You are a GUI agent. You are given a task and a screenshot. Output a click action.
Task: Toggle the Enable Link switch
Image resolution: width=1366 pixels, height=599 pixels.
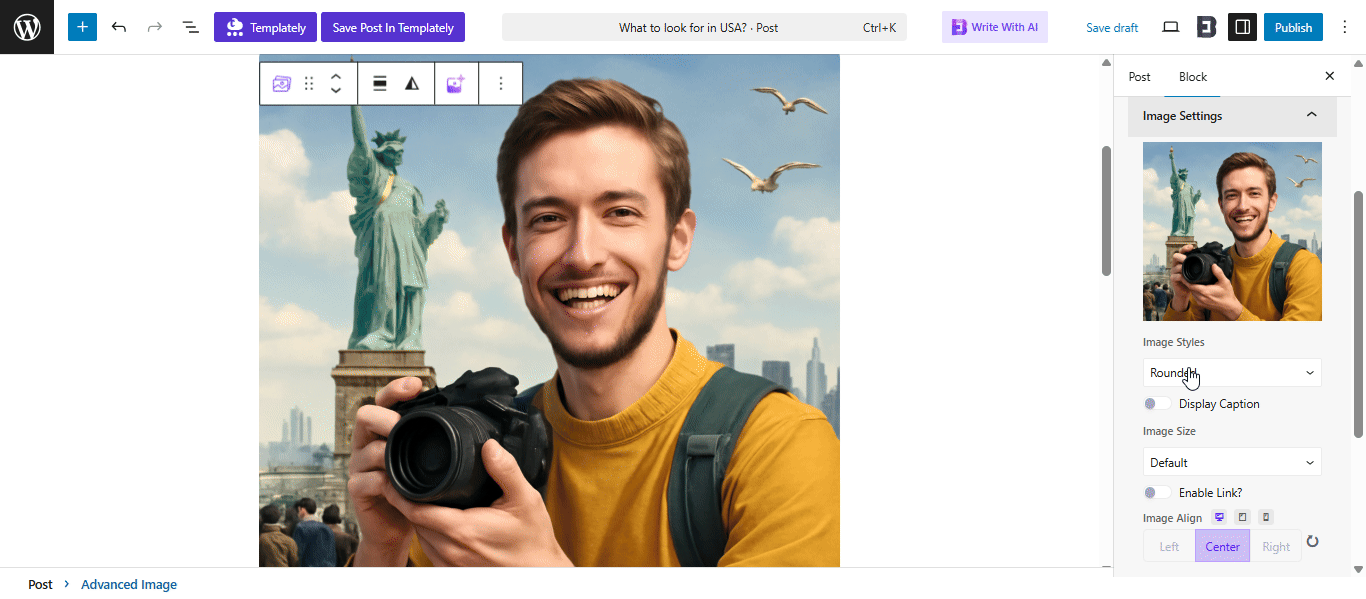click(x=1157, y=492)
